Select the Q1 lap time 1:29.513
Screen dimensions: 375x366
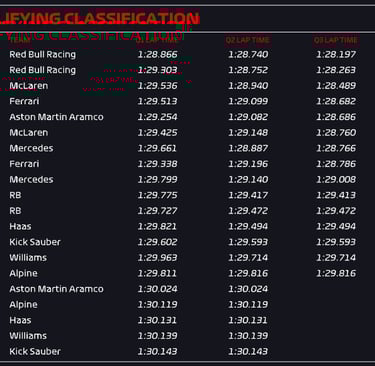coord(157,101)
